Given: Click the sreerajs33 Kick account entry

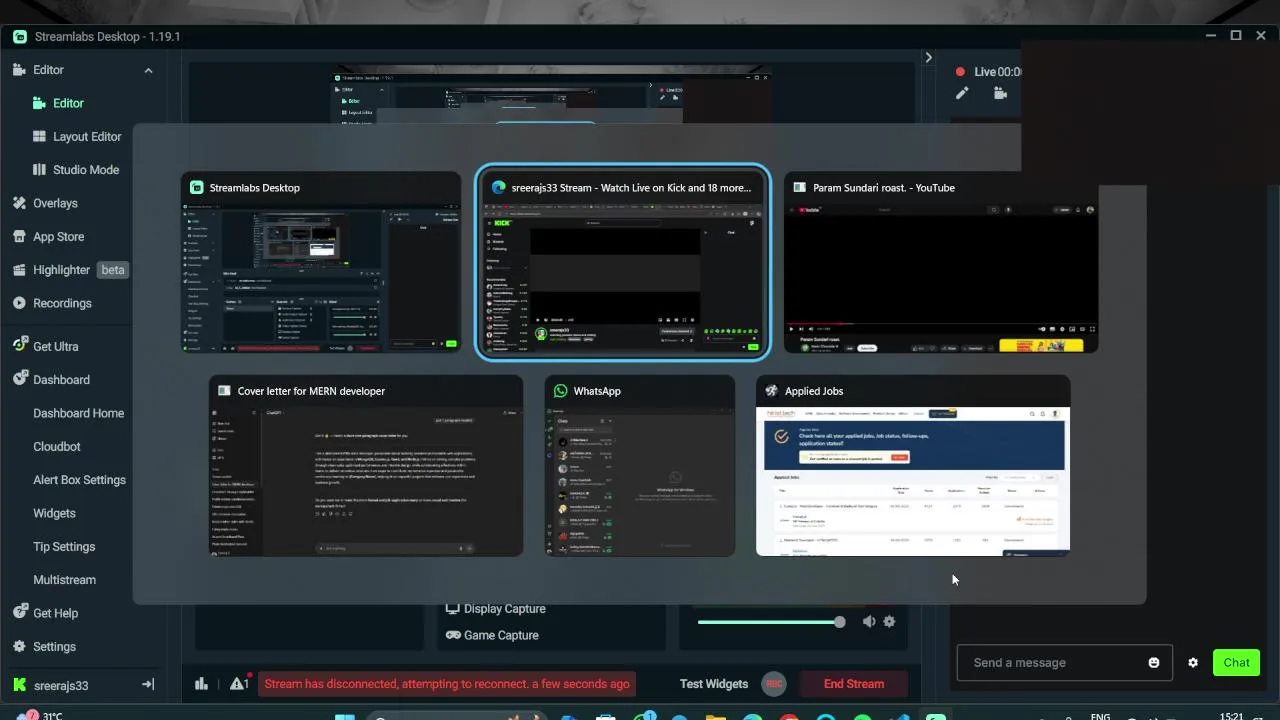Looking at the screenshot, I should point(50,685).
